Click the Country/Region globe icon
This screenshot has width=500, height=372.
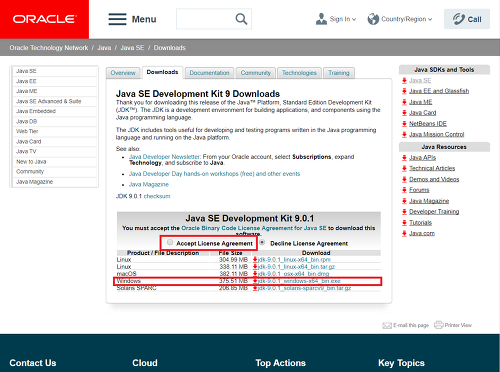coord(373,19)
